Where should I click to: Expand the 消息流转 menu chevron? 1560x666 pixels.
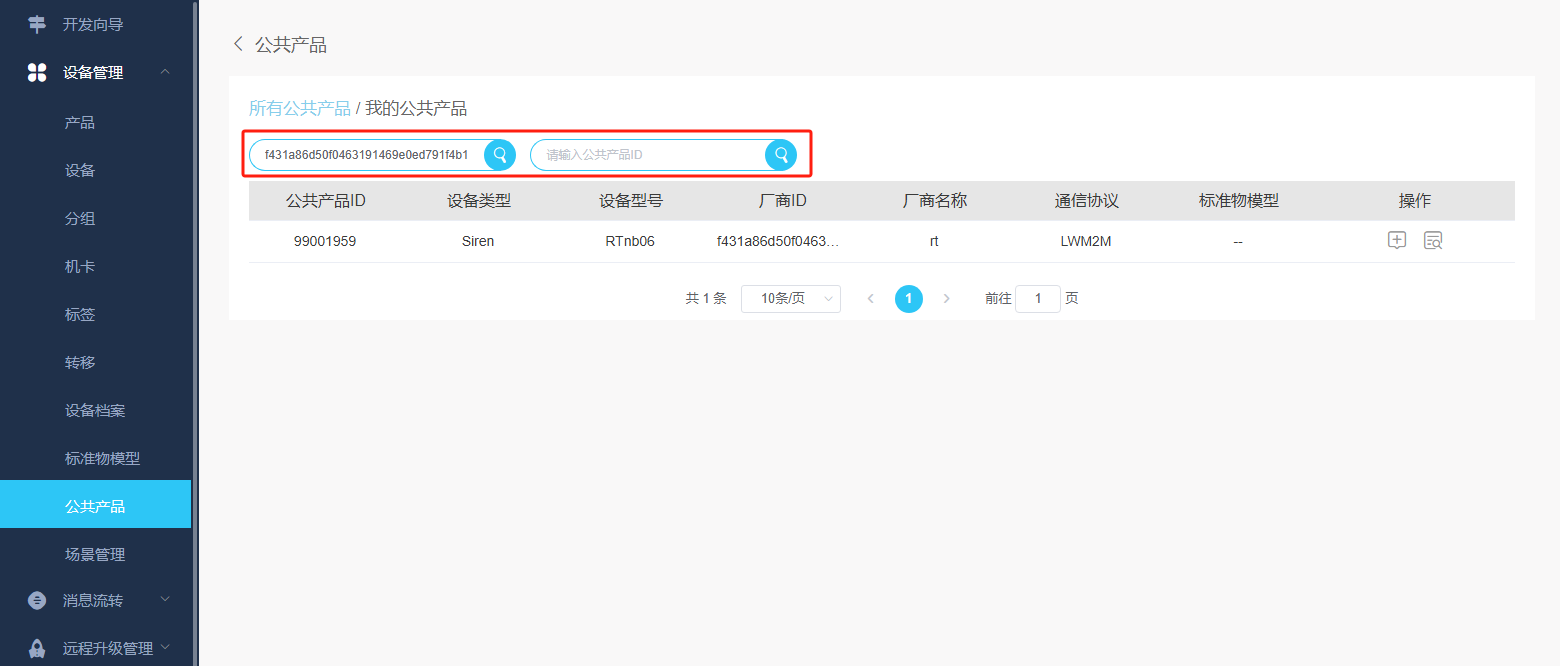pyautogui.click(x=165, y=600)
